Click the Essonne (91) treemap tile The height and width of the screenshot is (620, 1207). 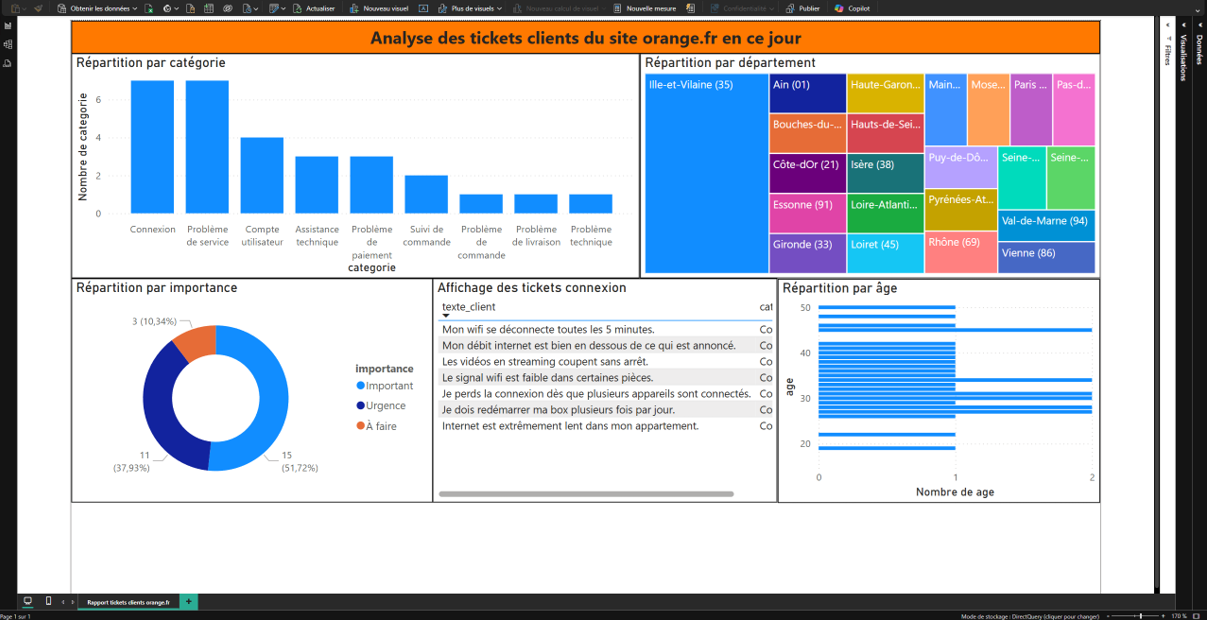(808, 213)
